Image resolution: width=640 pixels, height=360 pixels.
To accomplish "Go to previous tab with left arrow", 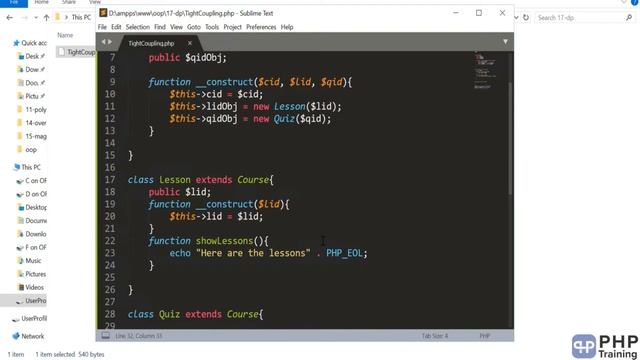I will pyautogui.click(x=103, y=42).
